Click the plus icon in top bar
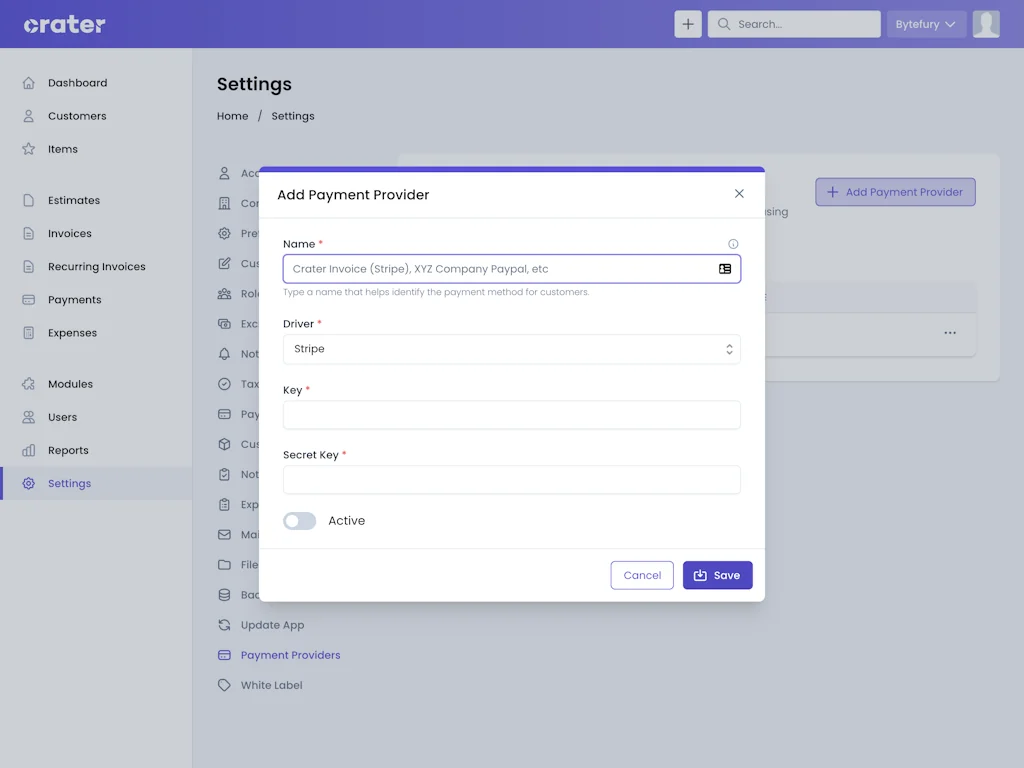This screenshot has height=768, width=1024. (x=688, y=24)
